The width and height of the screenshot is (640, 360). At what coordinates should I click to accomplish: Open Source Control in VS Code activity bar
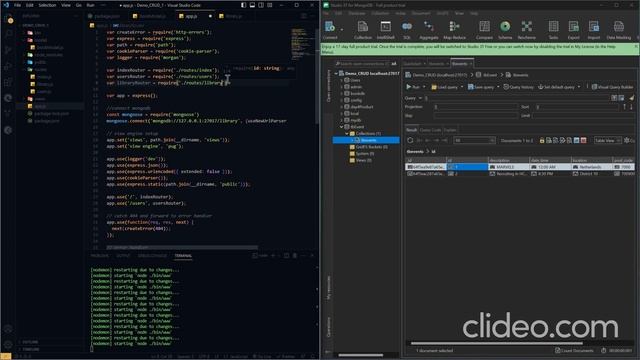click(x=8, y=50)
